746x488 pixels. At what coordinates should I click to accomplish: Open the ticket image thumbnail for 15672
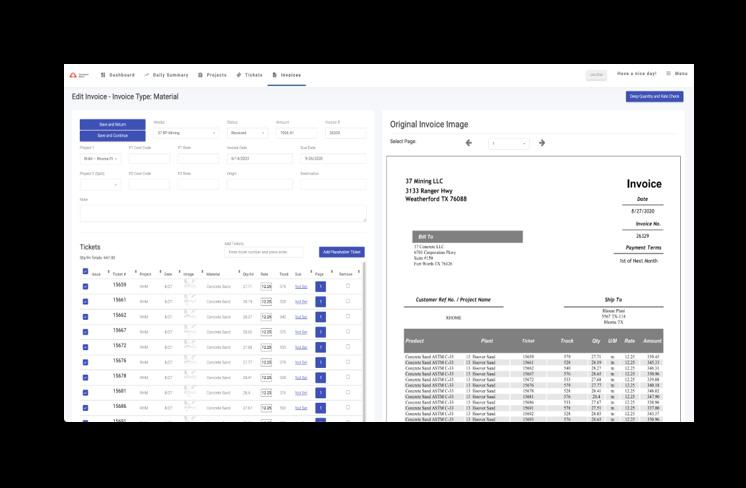[190, 347]
